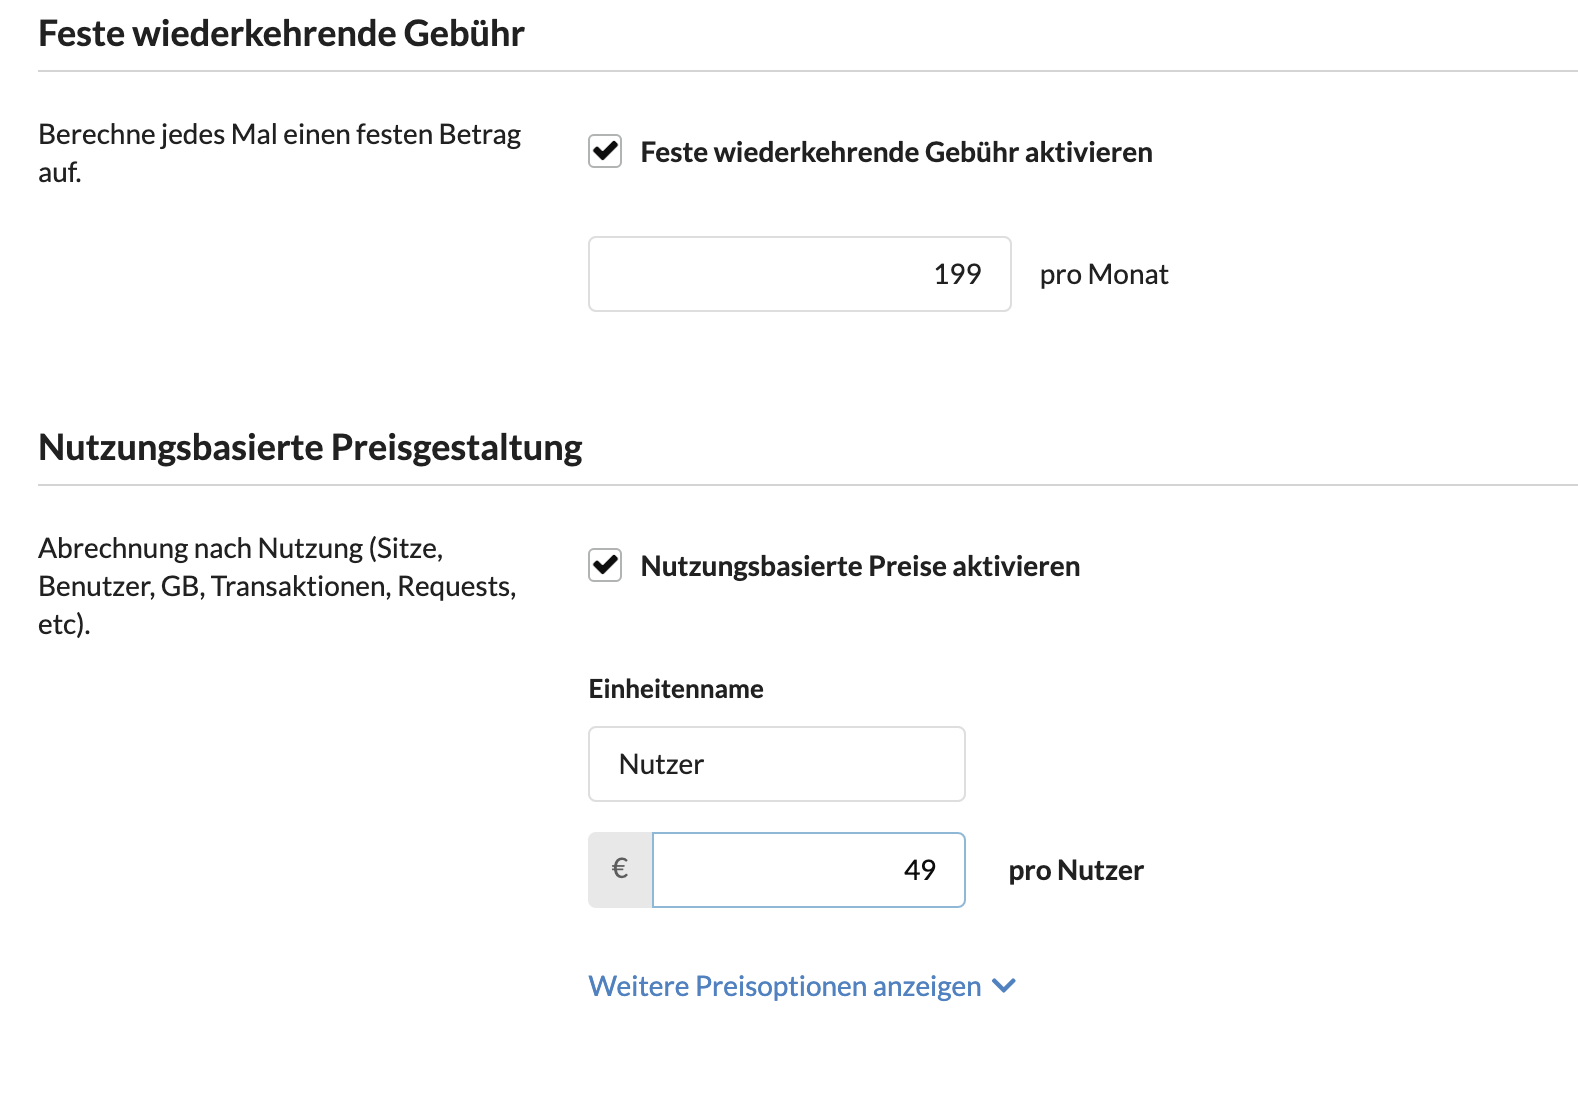The width and height of the screenshot is (1578, 1106).
Task: Focus the monthly fee field showing 199
Action: click(x=800, y=274)
